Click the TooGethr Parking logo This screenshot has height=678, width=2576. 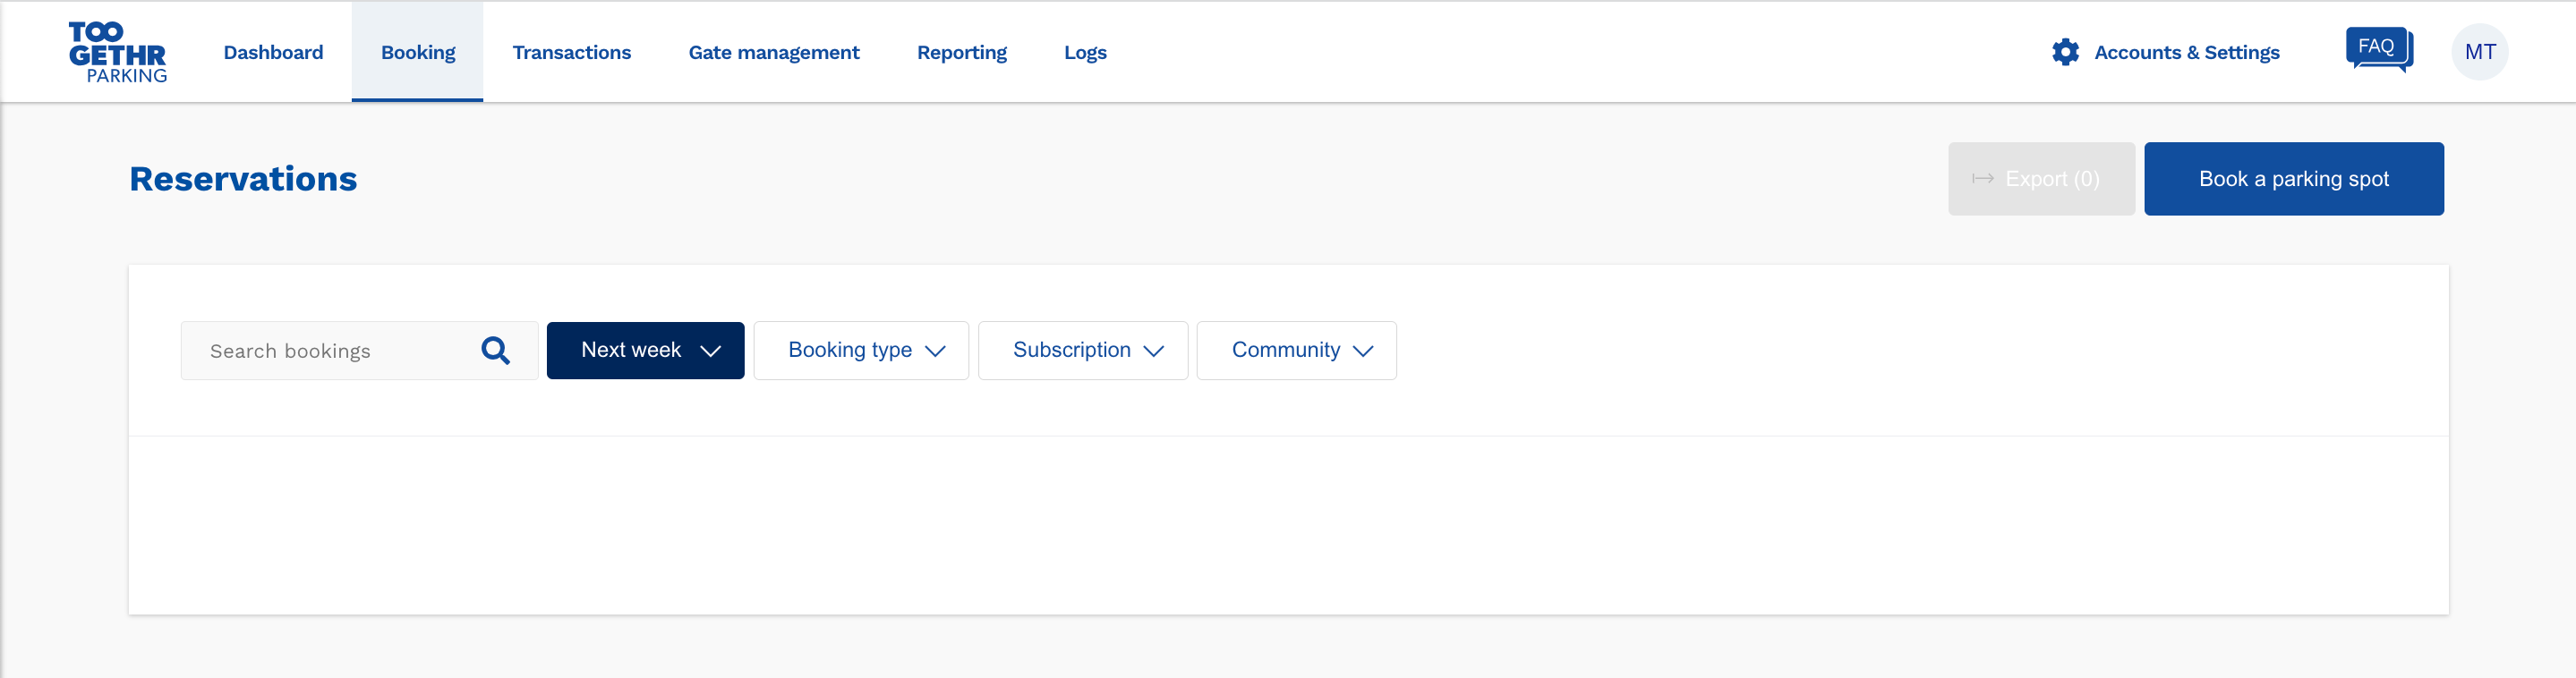click(117, 52)
